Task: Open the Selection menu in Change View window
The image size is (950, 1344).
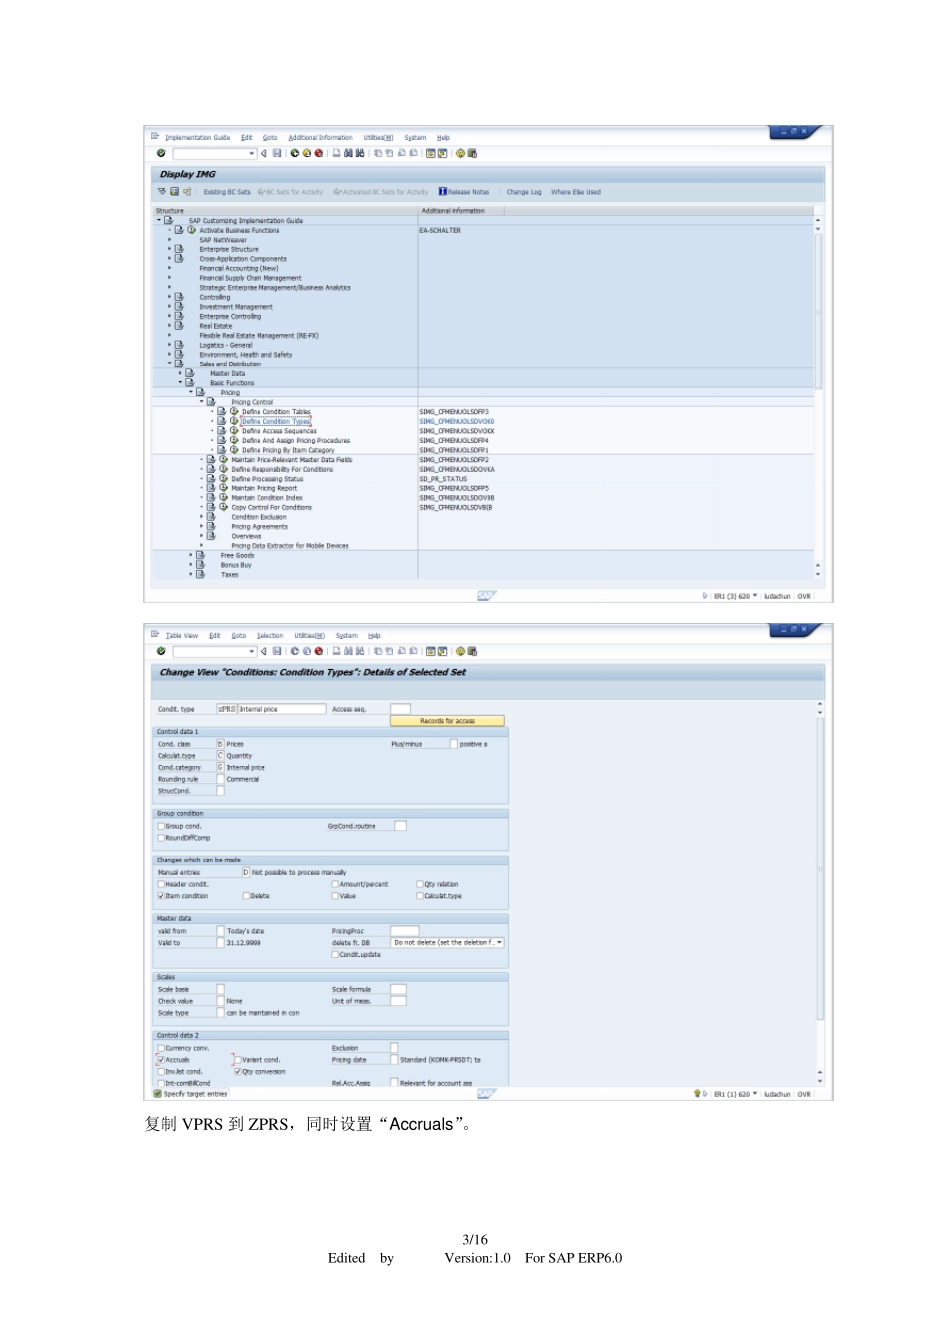Action: click(270, 636)
